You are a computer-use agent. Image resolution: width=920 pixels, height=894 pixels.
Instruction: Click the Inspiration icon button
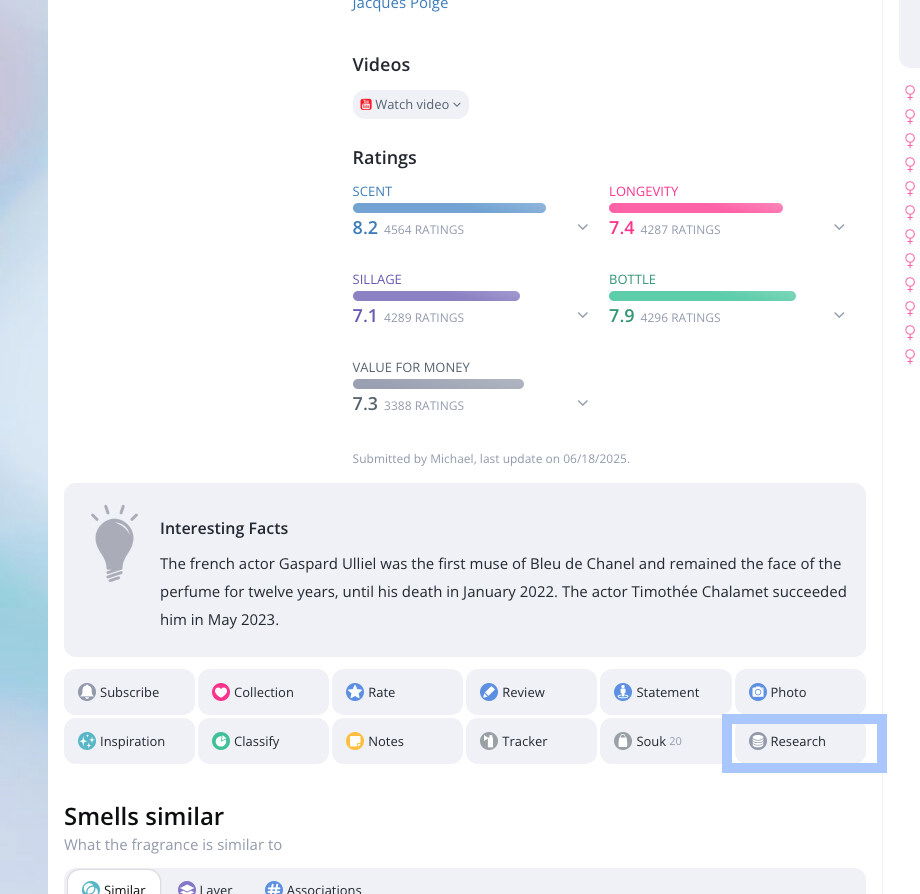(x=87, y=741)
